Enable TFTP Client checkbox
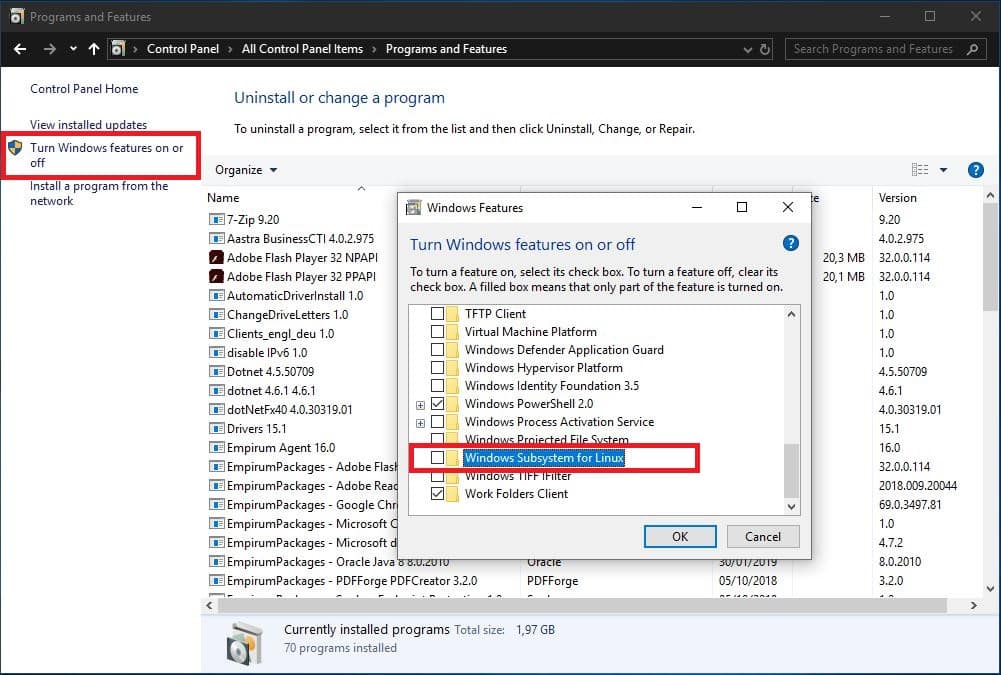The width and height of the screenshot is (1001, 675). point(437,314)
